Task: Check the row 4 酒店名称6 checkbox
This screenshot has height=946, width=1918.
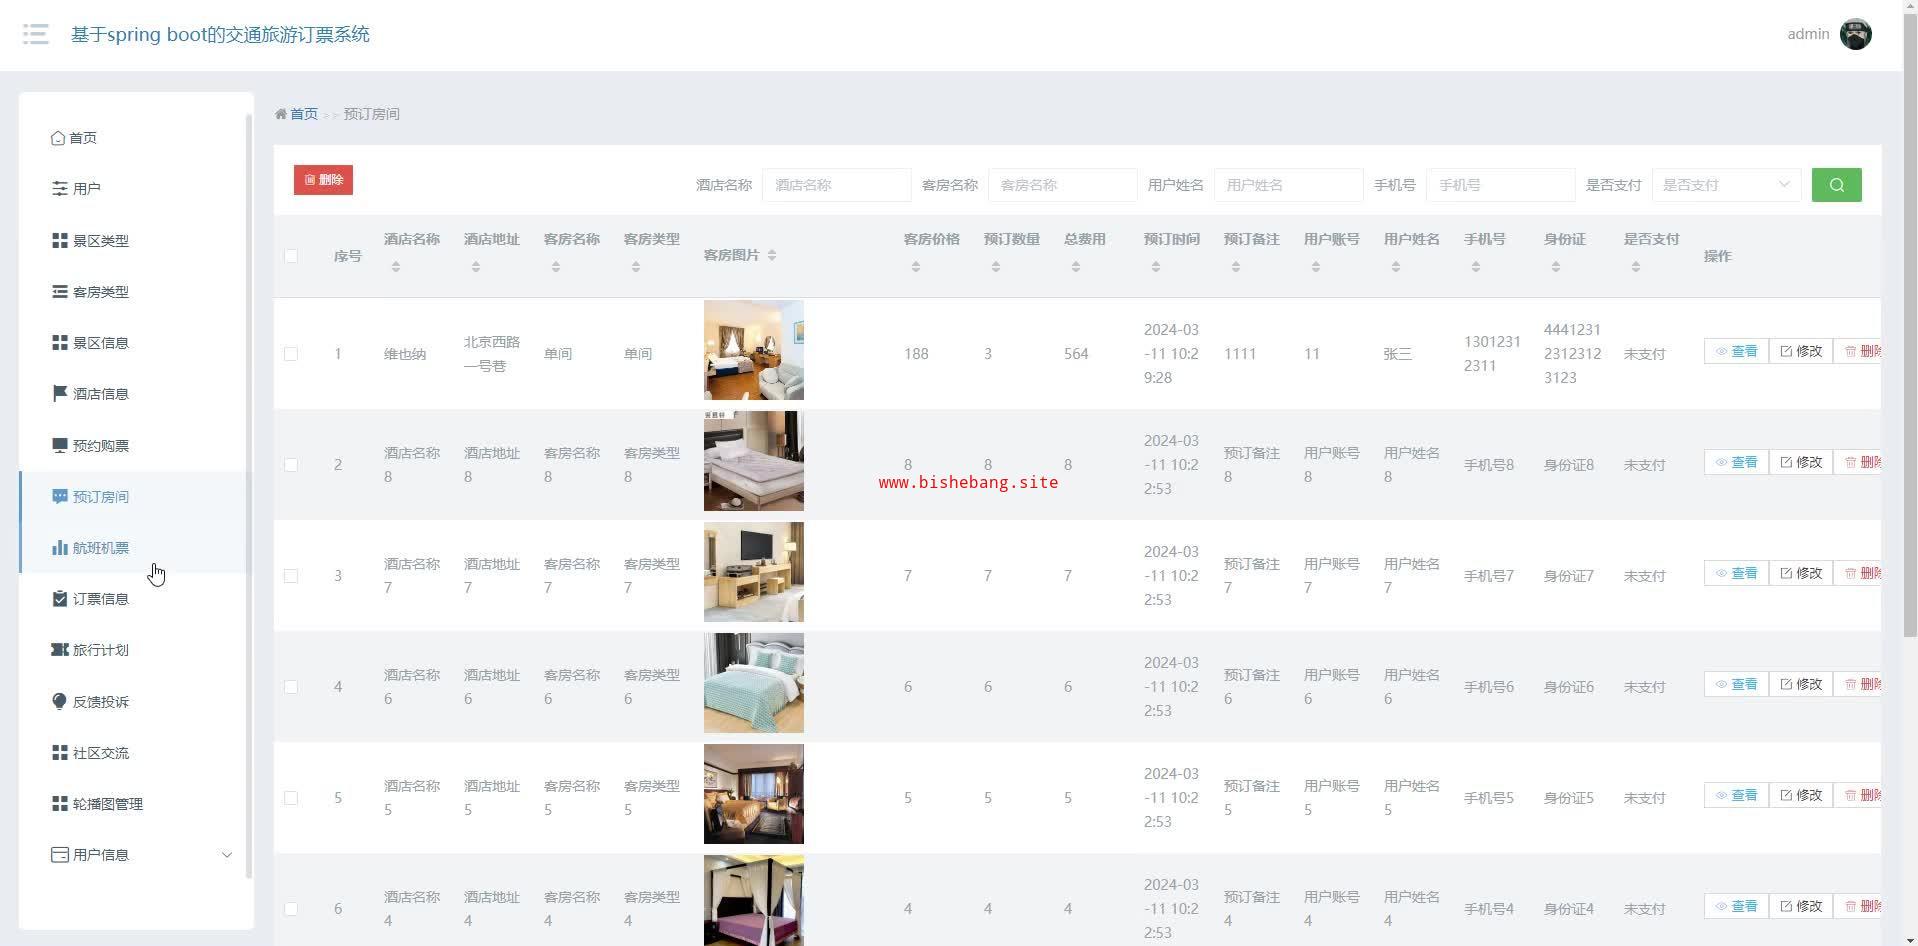Action: pyautogui.click(x=291, y=687)
